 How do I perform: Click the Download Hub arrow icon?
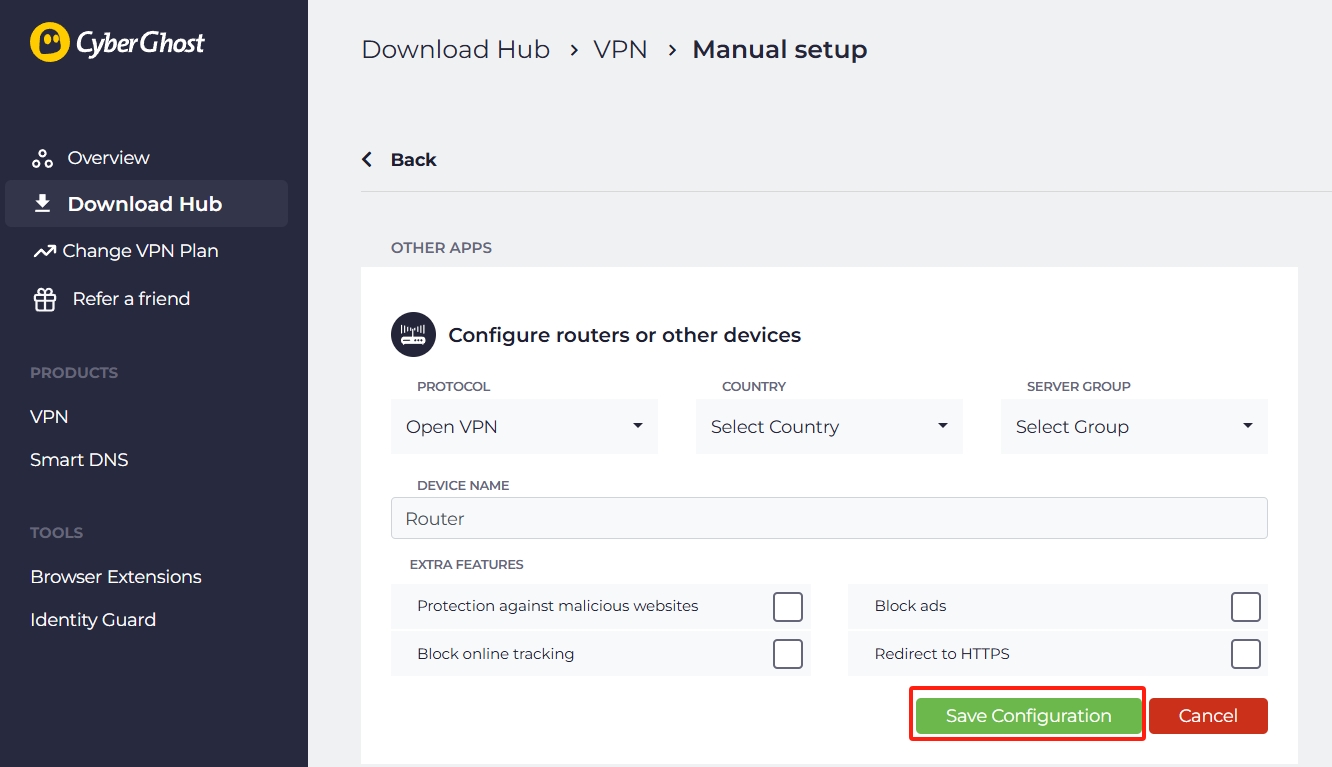(42, 204)
